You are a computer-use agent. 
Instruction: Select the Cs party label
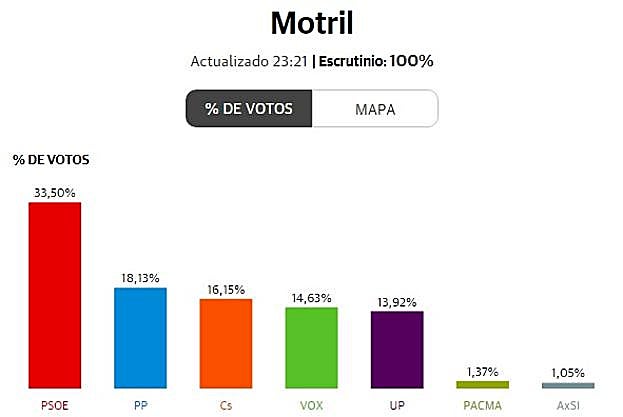click(226, 405)
